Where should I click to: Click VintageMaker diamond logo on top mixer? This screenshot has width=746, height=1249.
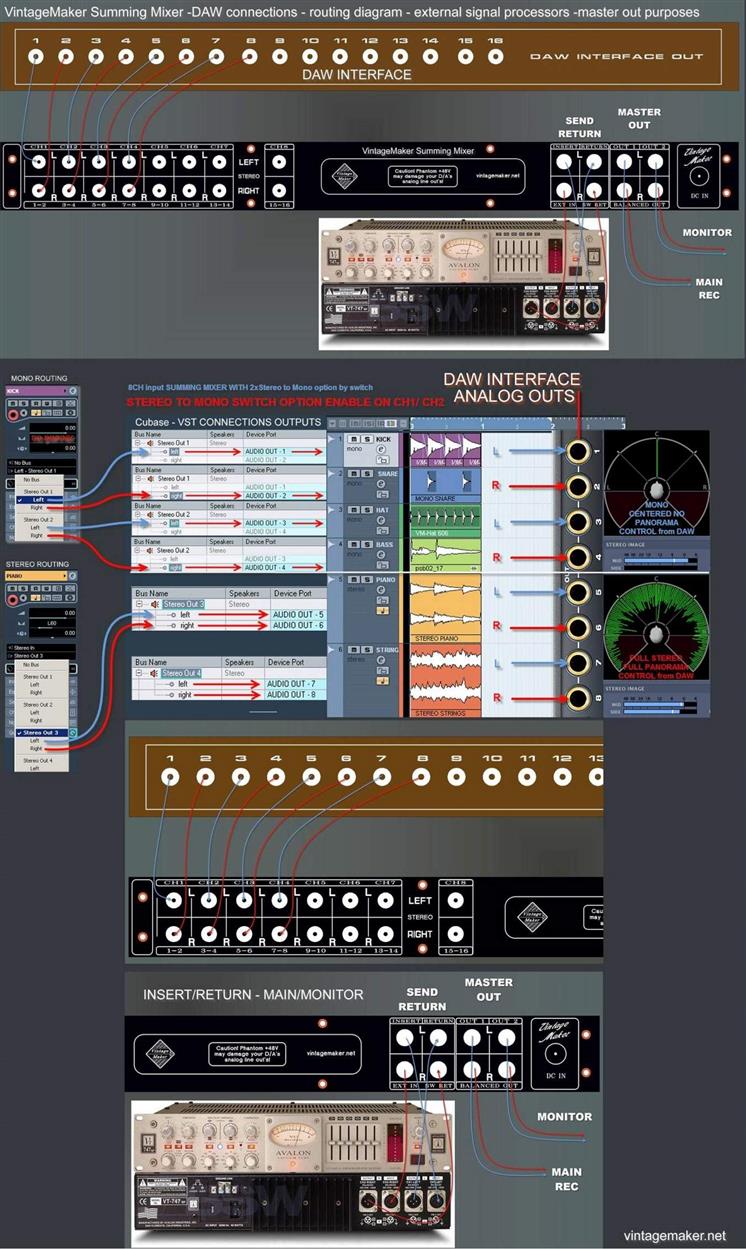click(345, 175)
